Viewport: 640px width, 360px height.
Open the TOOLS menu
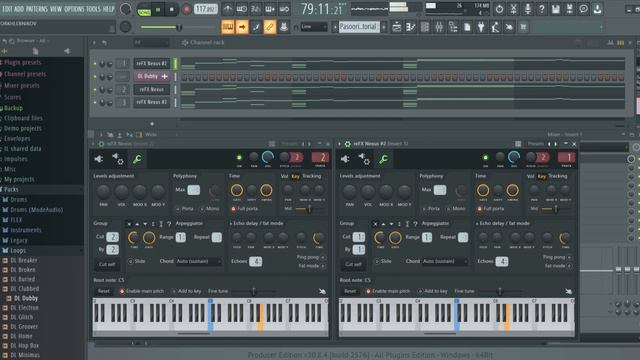[93, 9]
